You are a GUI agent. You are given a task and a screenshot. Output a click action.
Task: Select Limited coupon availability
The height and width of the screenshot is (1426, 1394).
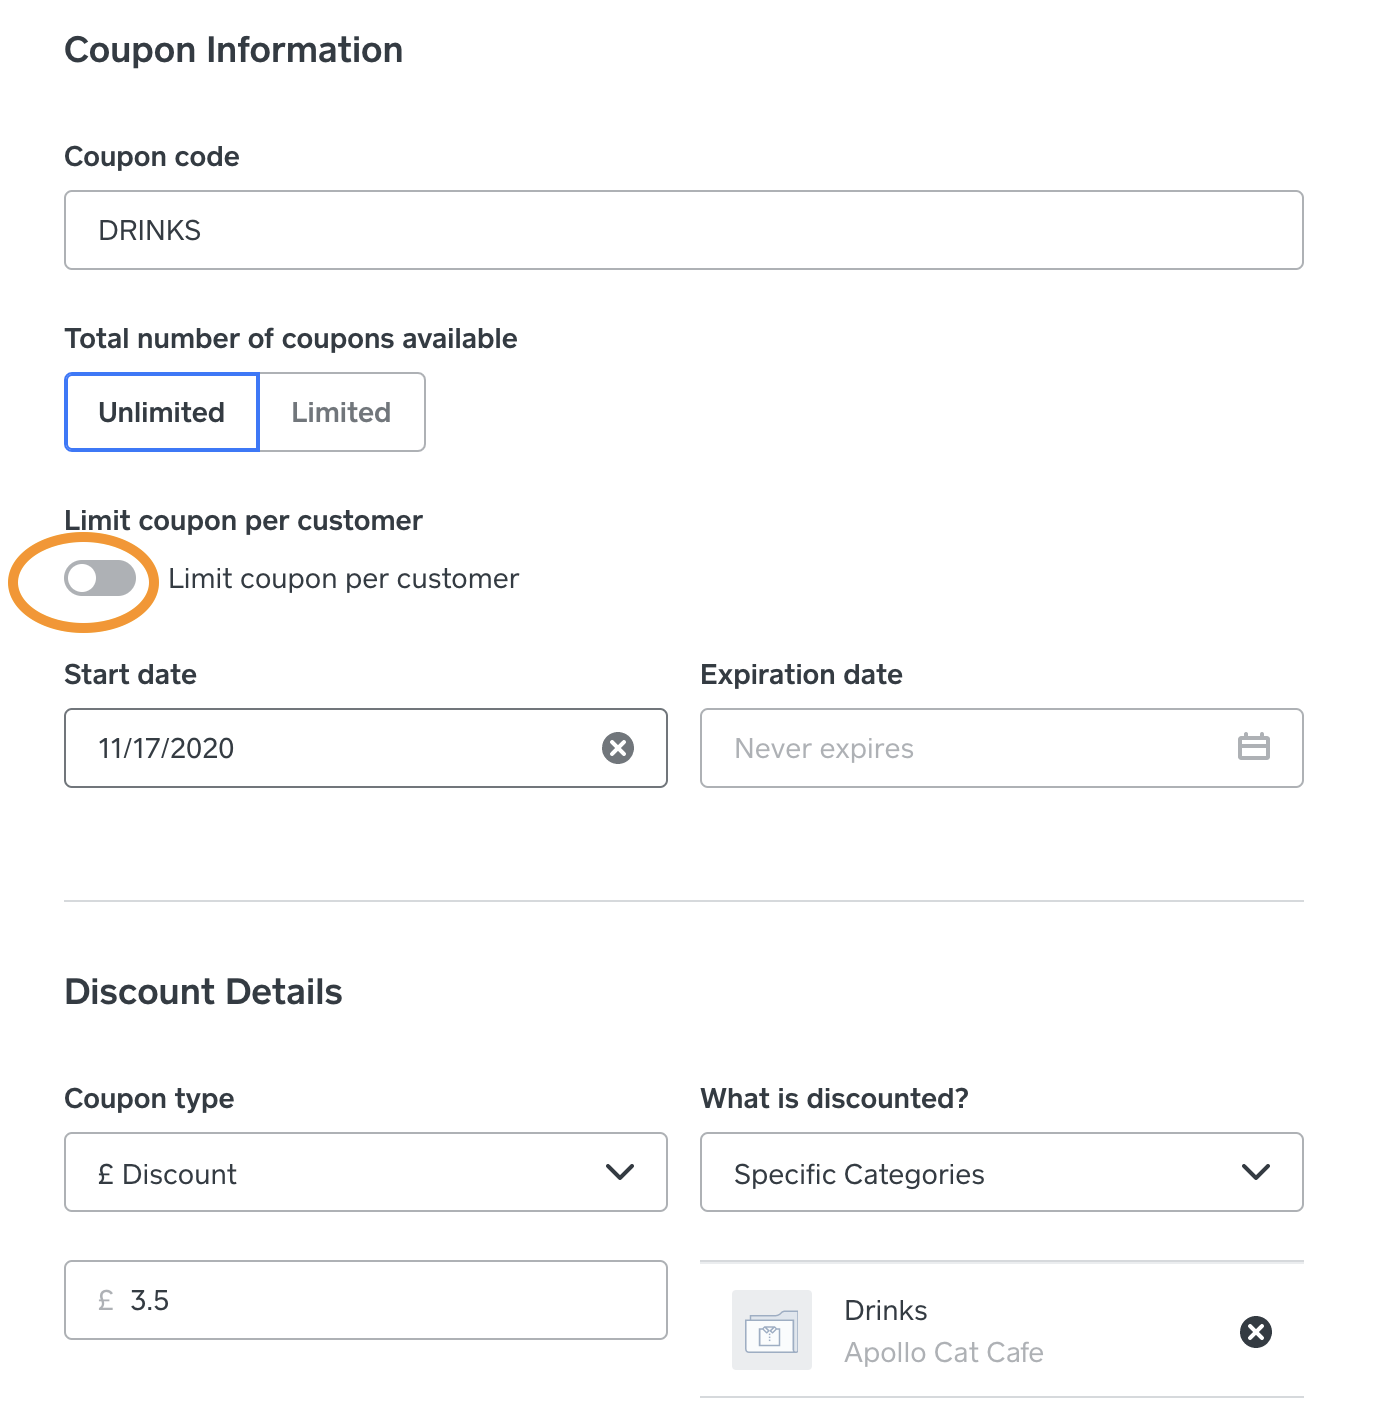click(x=341, y=412)
